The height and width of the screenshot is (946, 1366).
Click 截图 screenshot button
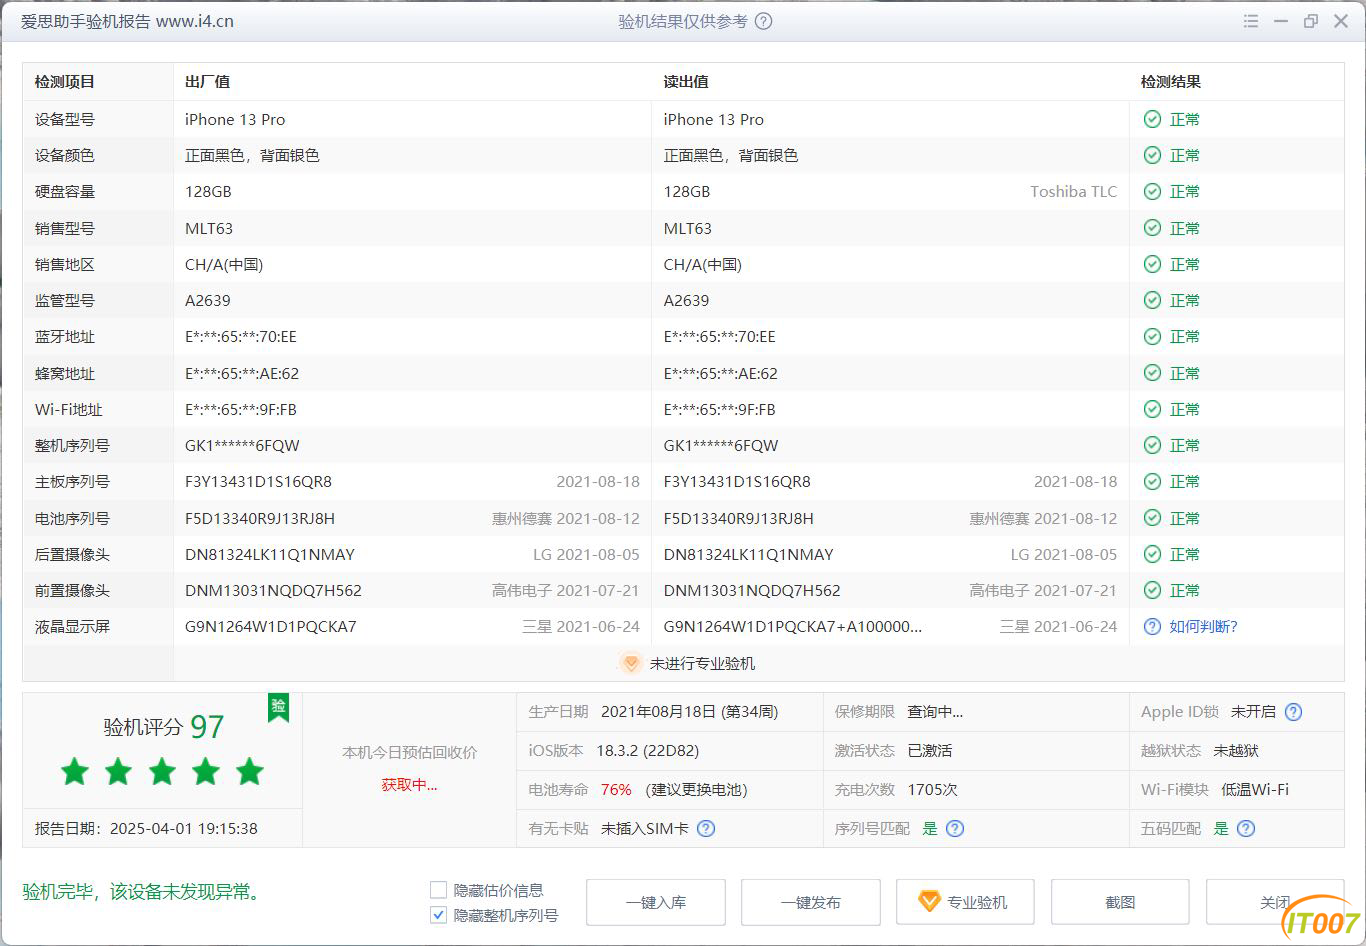[x=1120, y=902]
